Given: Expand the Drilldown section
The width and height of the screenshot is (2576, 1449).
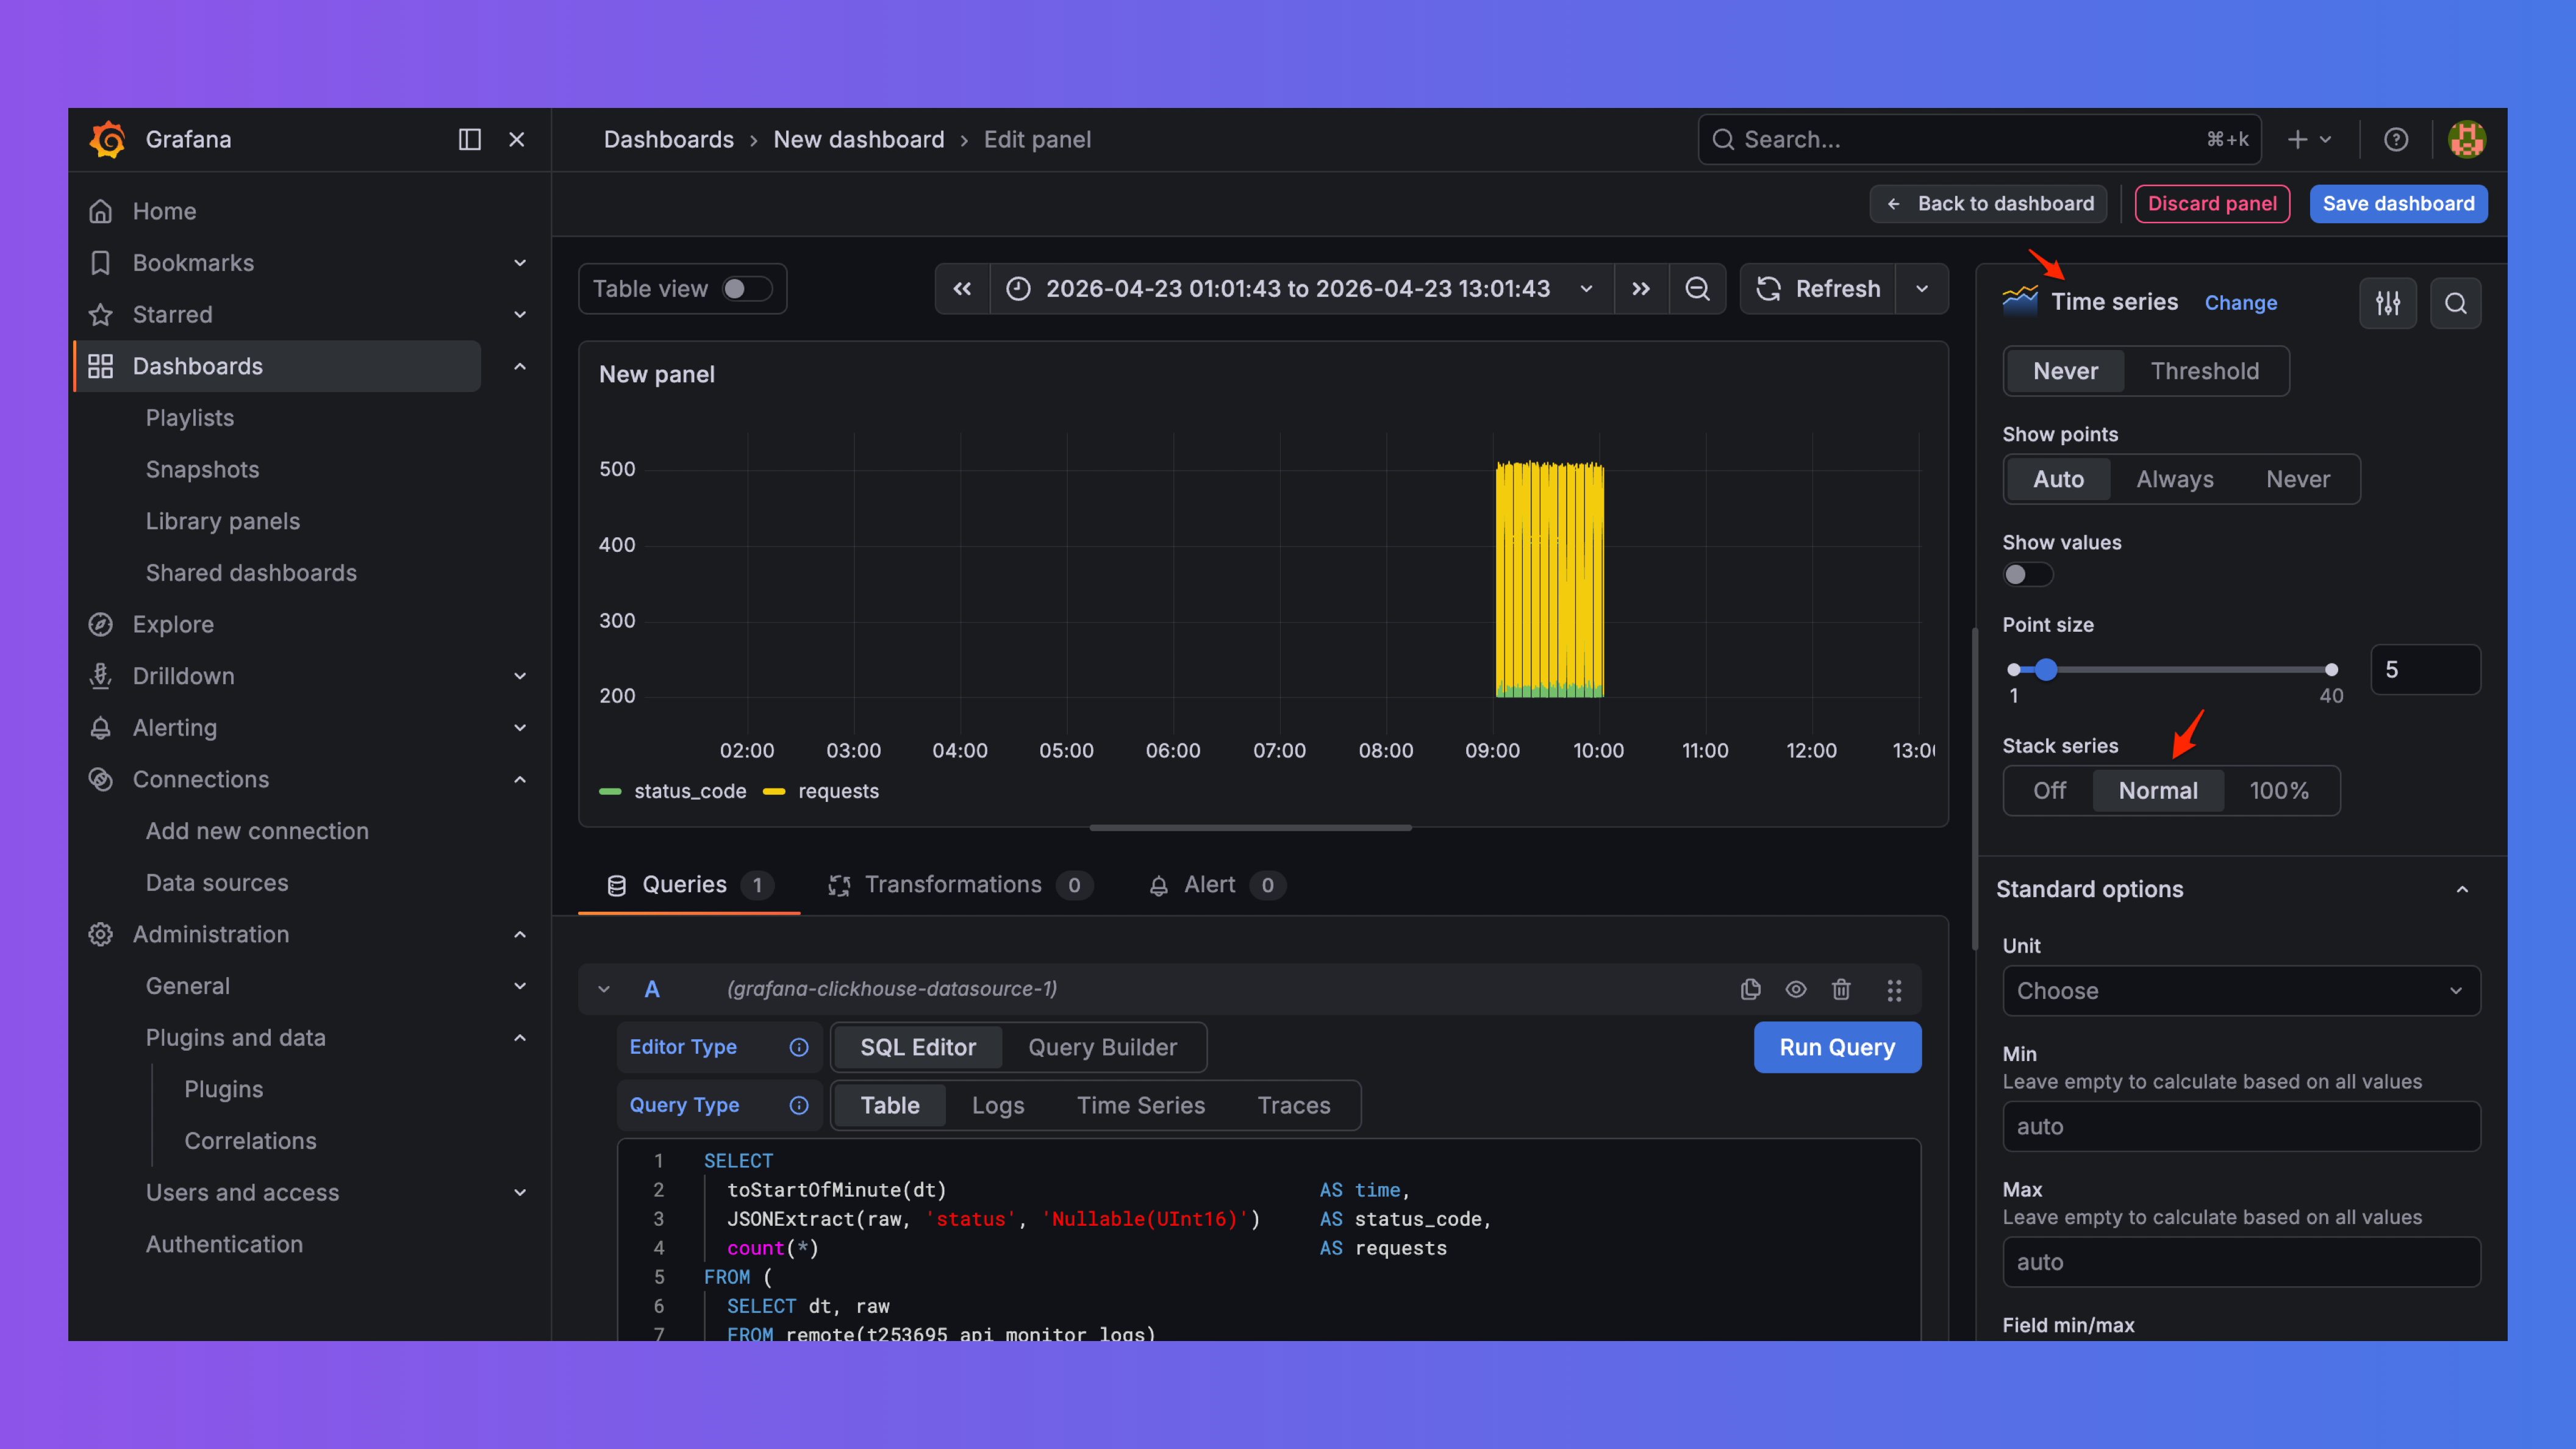Looking at the screenshot, I should click(x=520, y=676).
